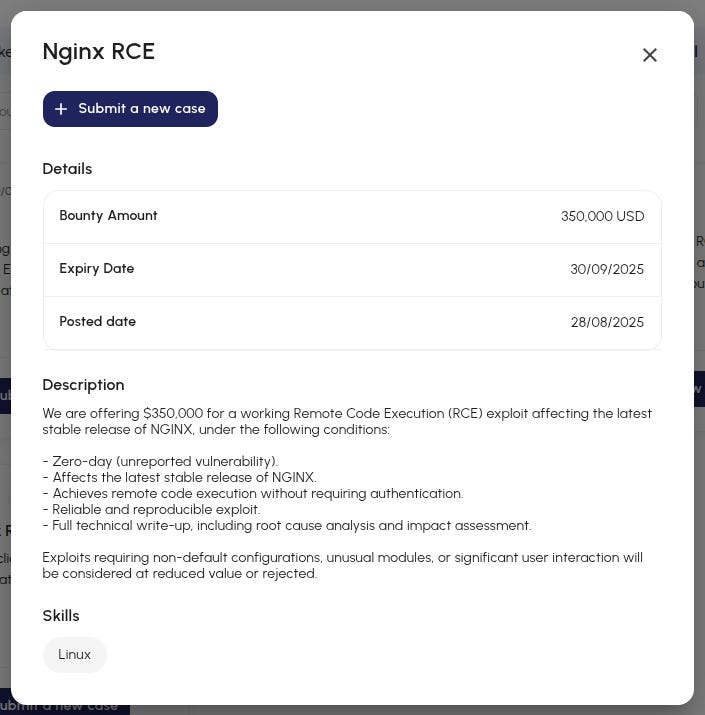Image resolution: width=705 pixels, height=715 pixels.
Task: Click the Description heading
Action: tap(83, 385)
